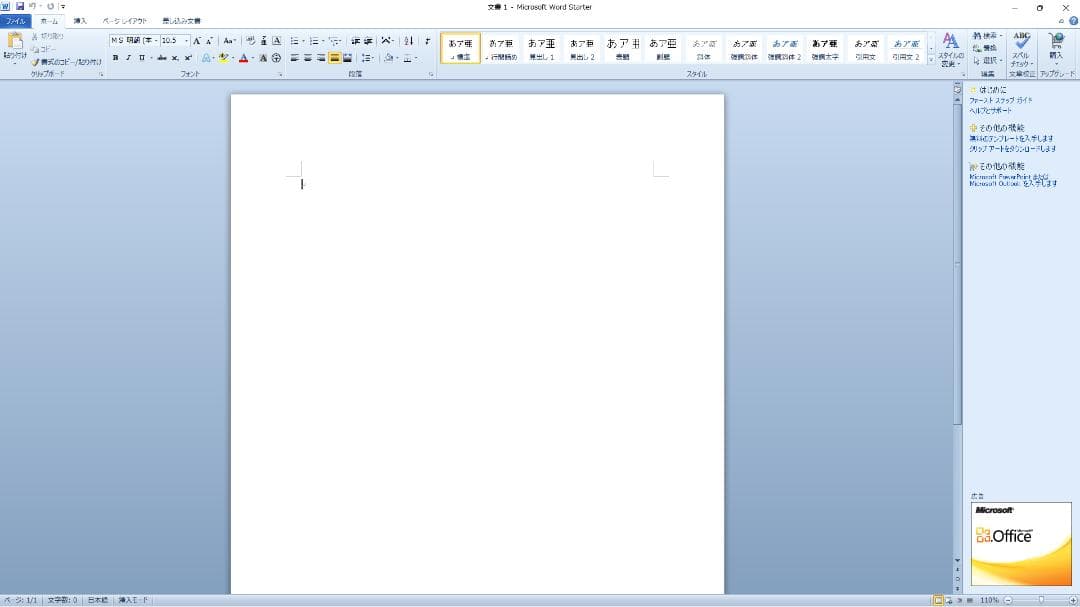This screenshot has height=607, width=1080.
Task: Switch to the Insert (挿入) tab
Action: [x=80, y=20]
